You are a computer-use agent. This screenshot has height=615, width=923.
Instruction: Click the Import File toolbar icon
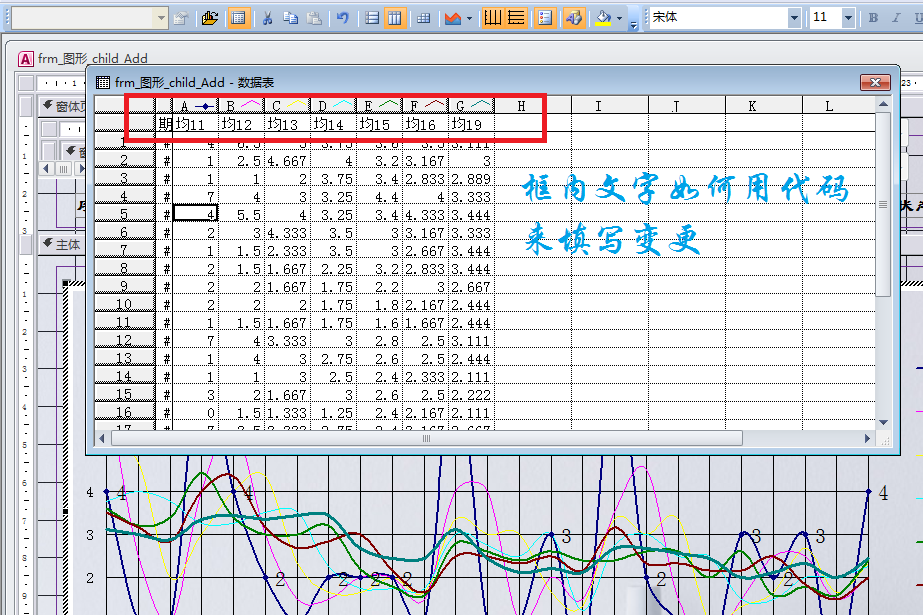(210, 18)
